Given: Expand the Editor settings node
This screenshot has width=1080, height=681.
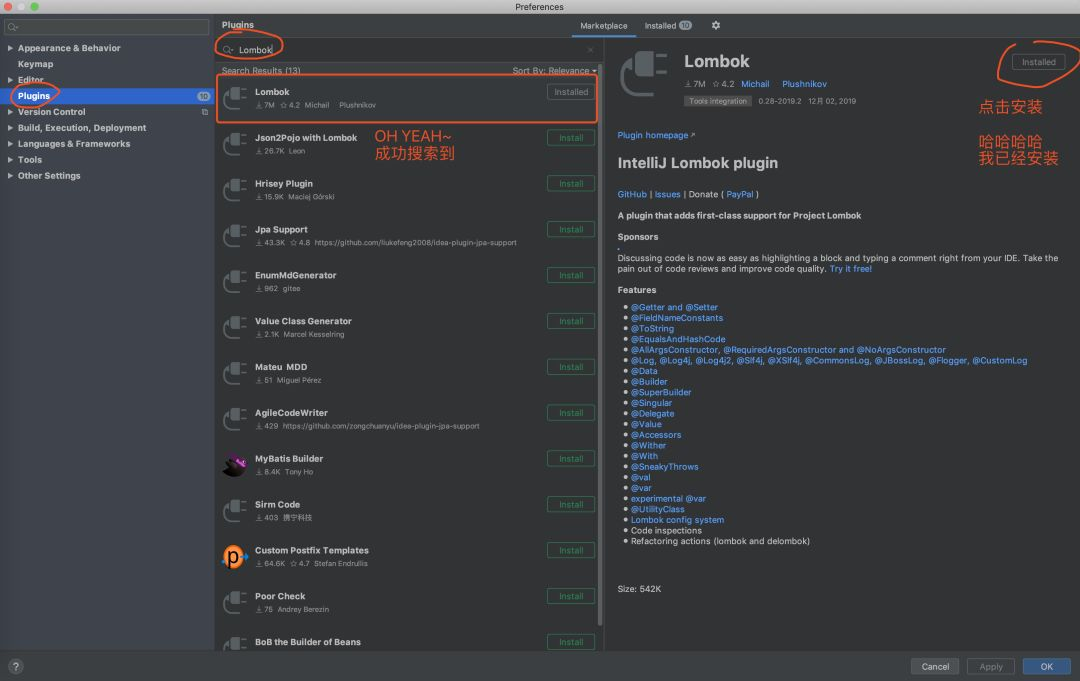Looking at the screenshot, I should 10,80.
